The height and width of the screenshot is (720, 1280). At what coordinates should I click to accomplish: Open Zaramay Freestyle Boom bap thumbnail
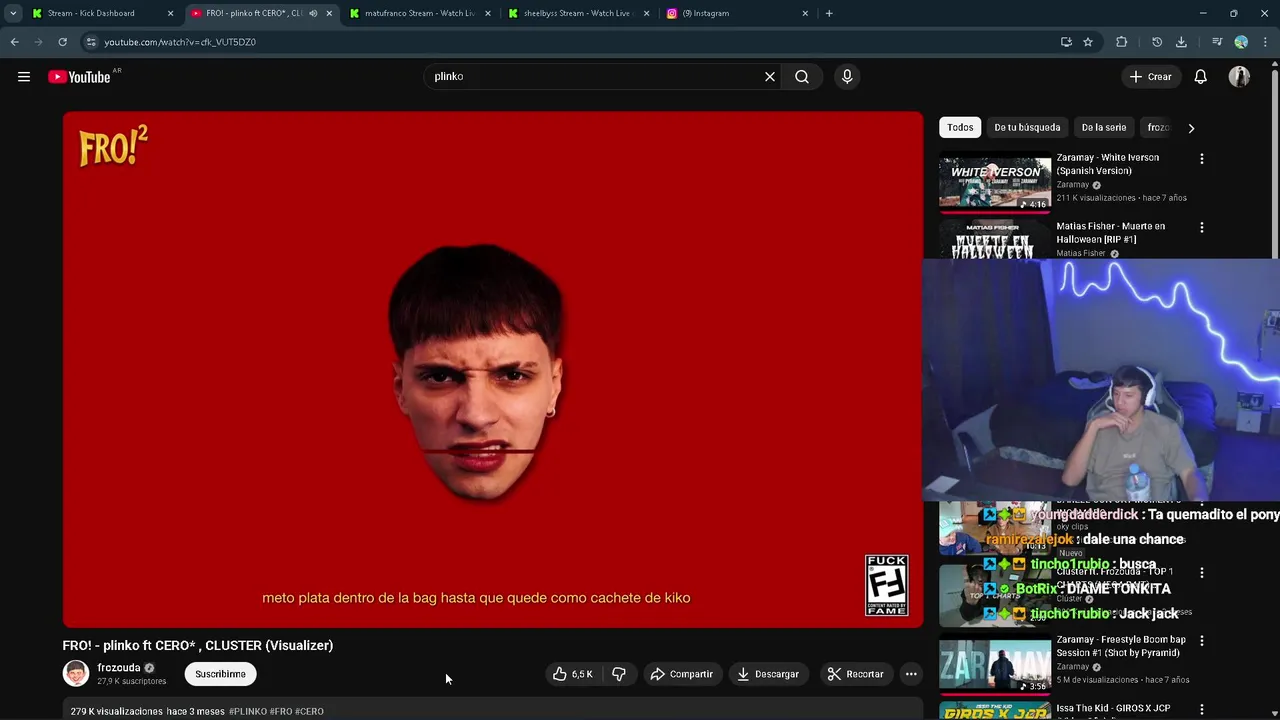pos(995,664)
